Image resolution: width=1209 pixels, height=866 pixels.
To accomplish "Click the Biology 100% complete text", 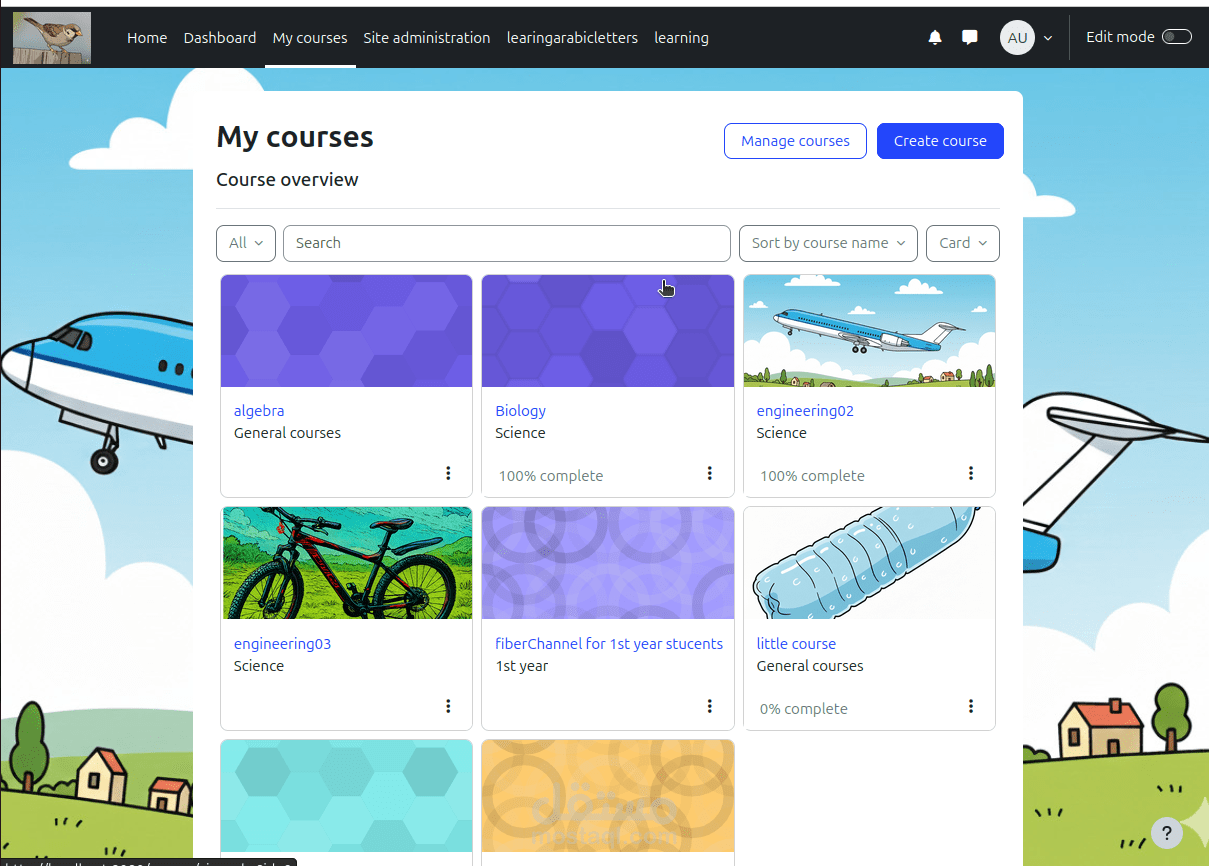I will 551,476.
